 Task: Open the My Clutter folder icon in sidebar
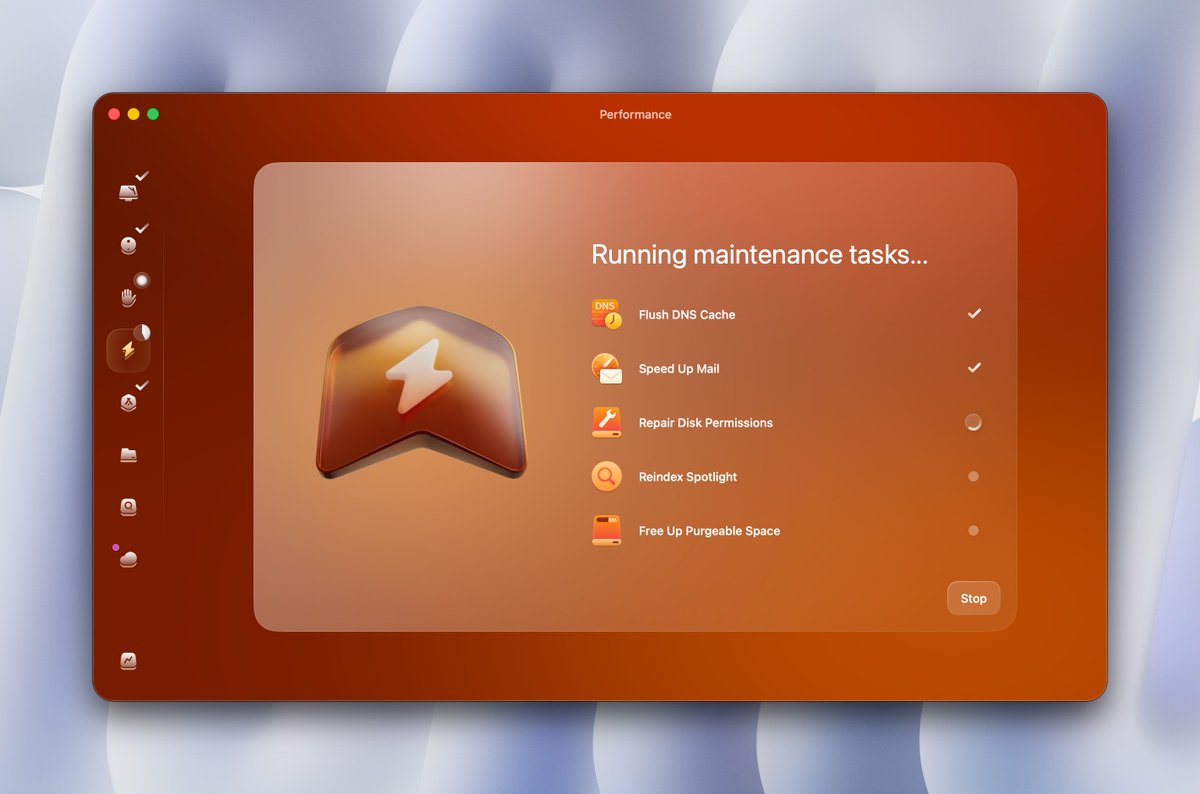(128, 455)
